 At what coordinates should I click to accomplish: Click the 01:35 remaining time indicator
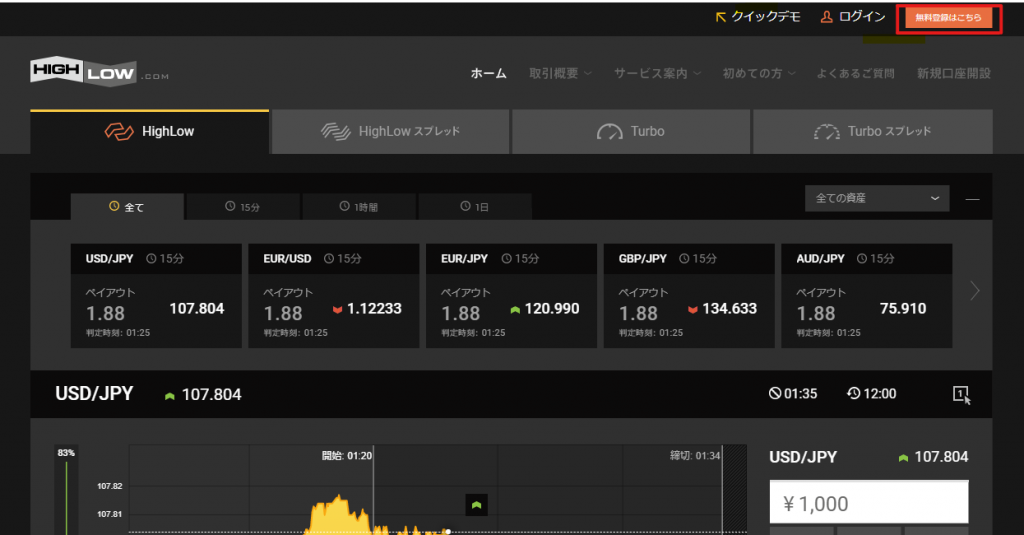coord(793,394)
